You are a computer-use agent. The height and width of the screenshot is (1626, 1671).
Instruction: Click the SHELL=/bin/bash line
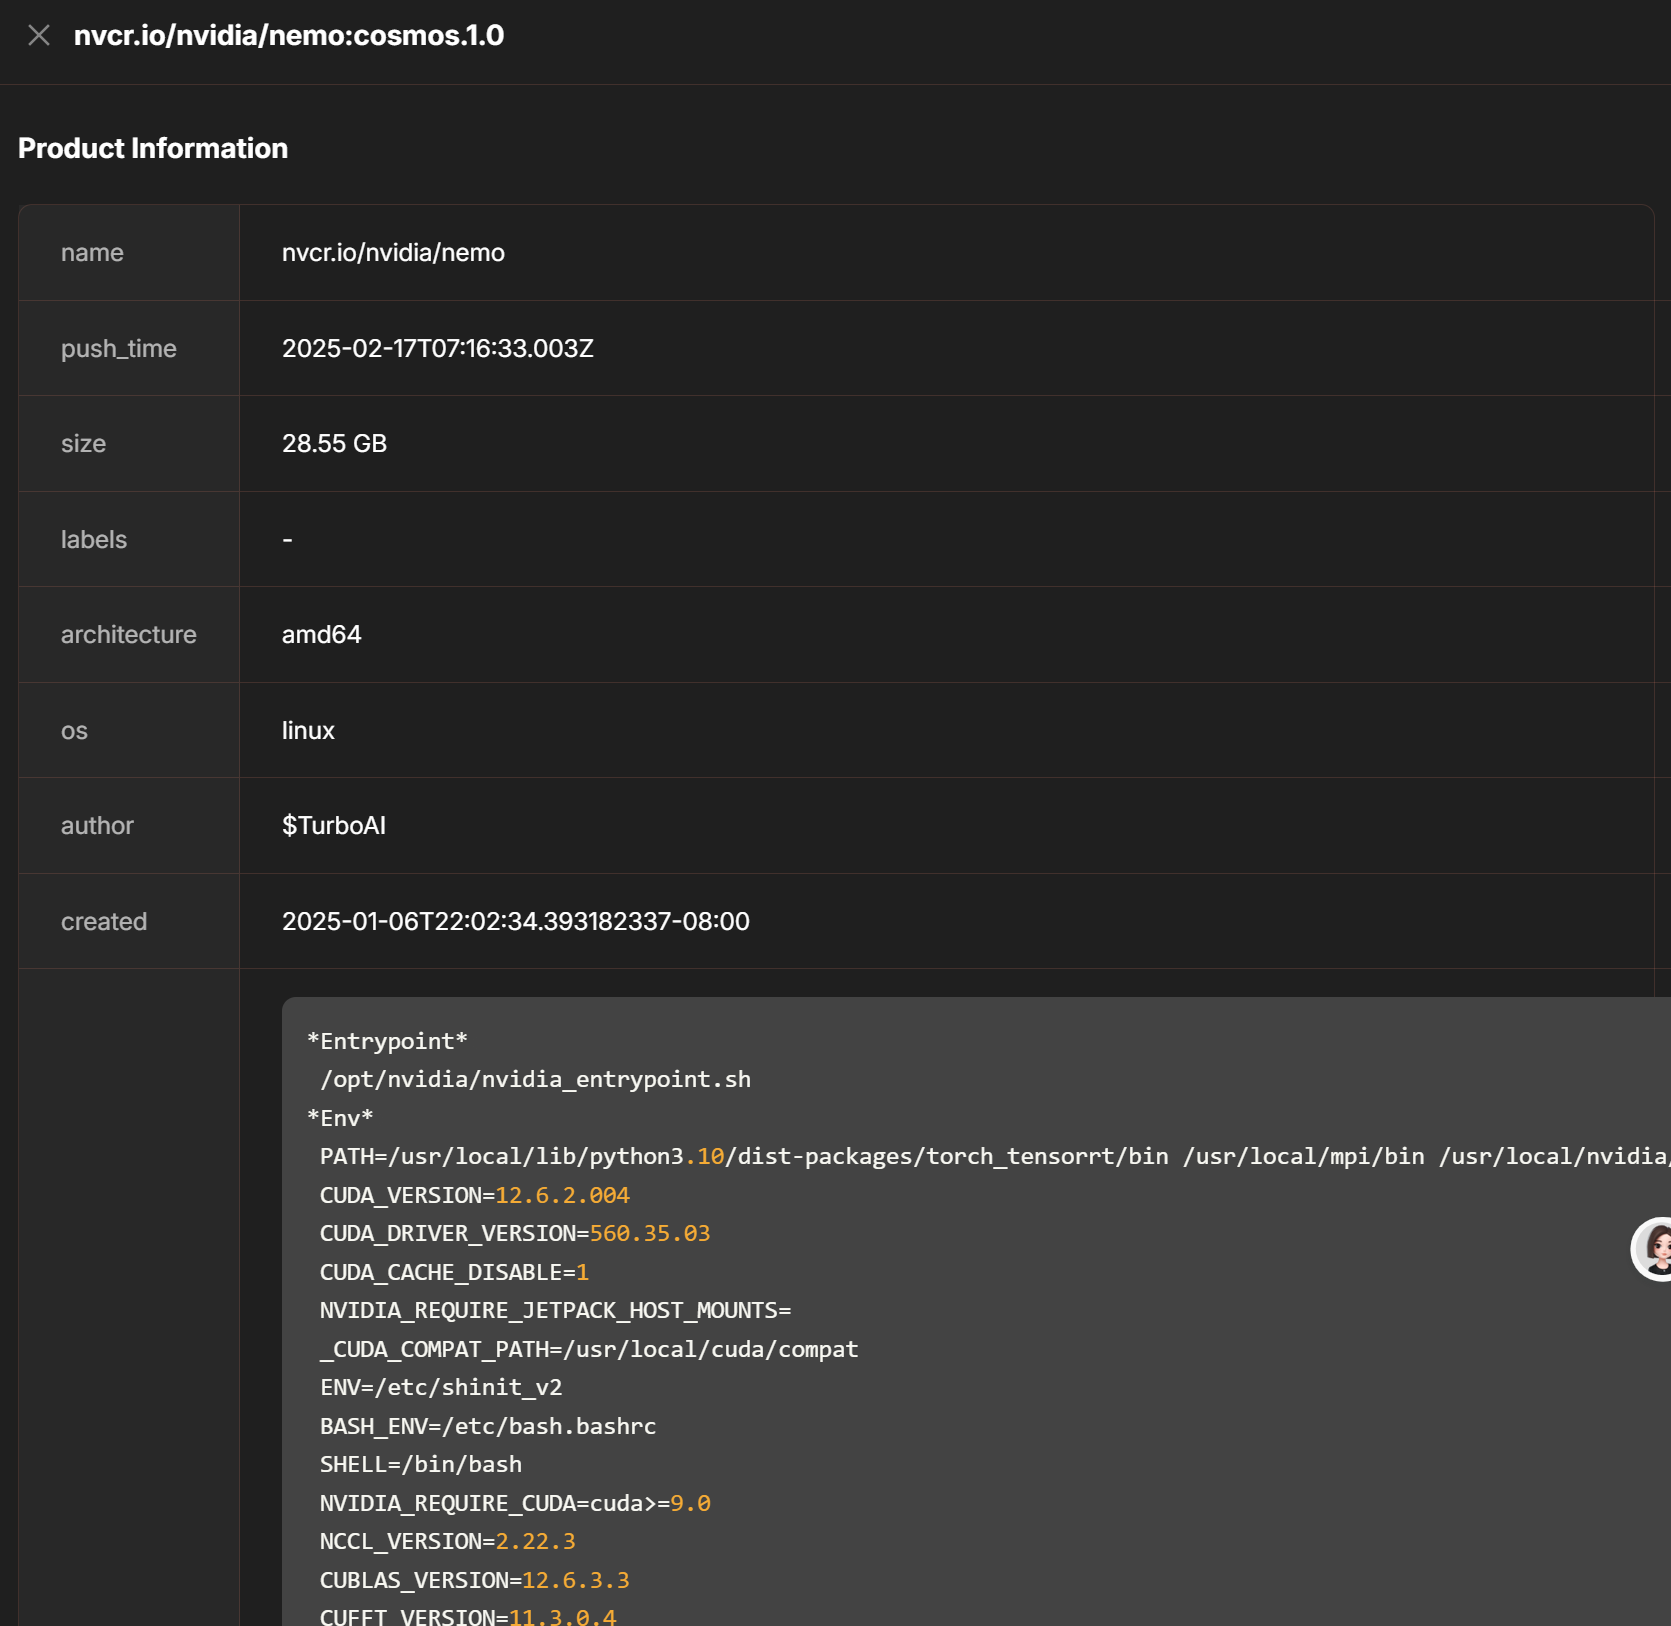420,1465
